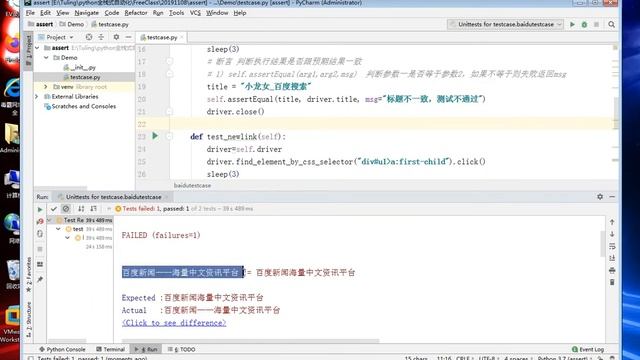Expand External Libraries node
Screen dimensions: 640x360
pyautogui.click(x=37, y=97)
